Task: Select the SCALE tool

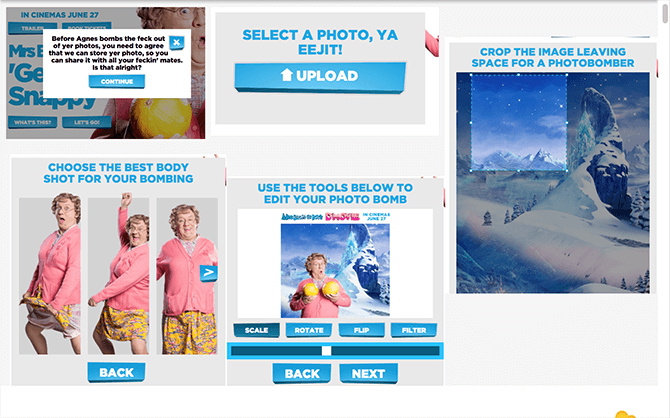Action: click(256, 330)
